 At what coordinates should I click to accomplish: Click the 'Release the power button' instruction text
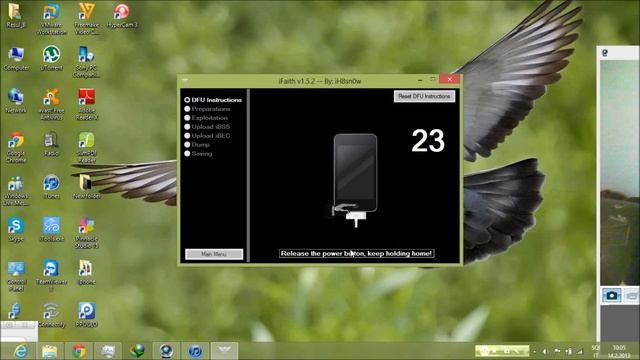[356, 253]
